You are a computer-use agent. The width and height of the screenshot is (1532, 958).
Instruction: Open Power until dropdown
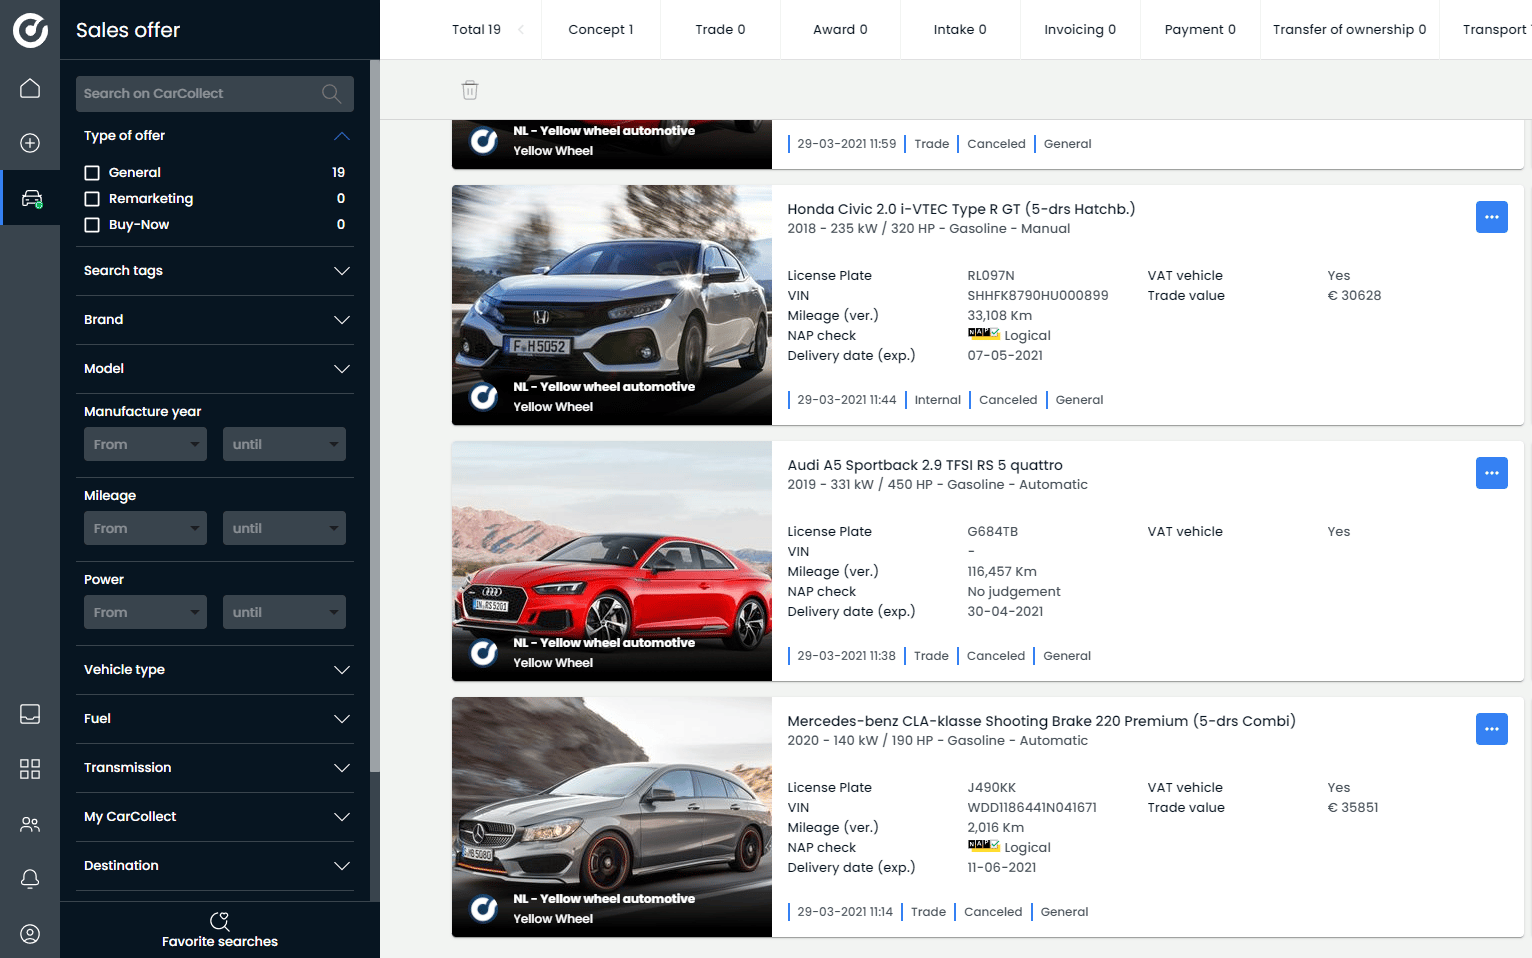(x=284, y=612)
